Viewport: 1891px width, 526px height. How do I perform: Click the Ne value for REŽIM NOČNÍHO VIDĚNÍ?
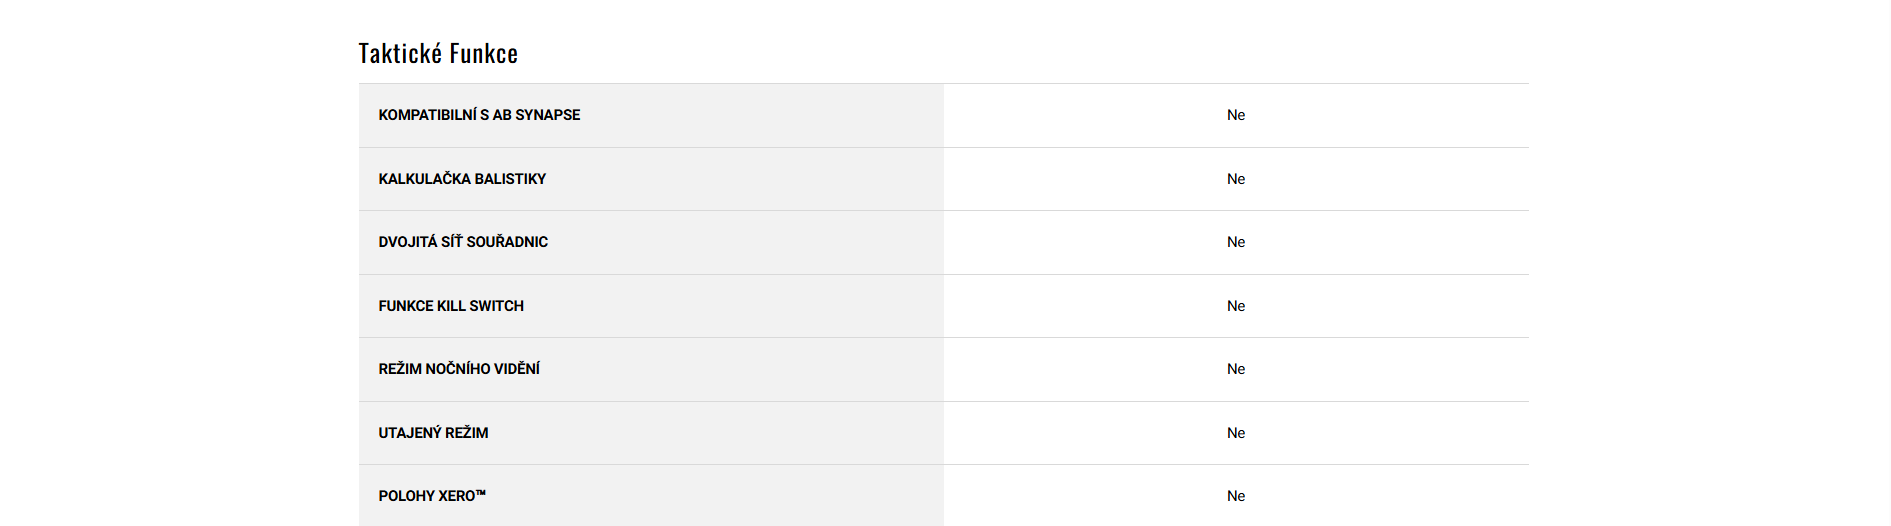pyautogui.click(x=1236, y=369)
